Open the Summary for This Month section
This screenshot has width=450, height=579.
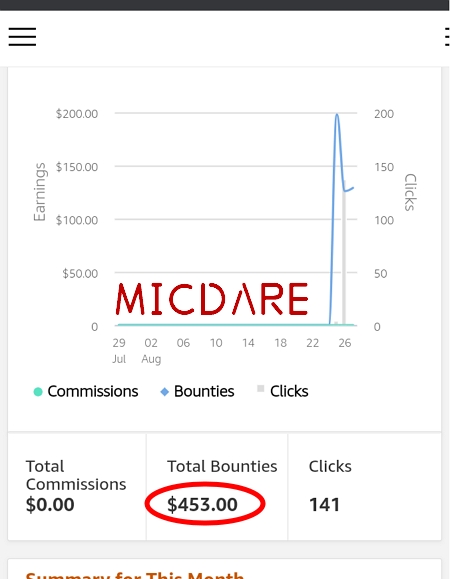pos(135,575)
